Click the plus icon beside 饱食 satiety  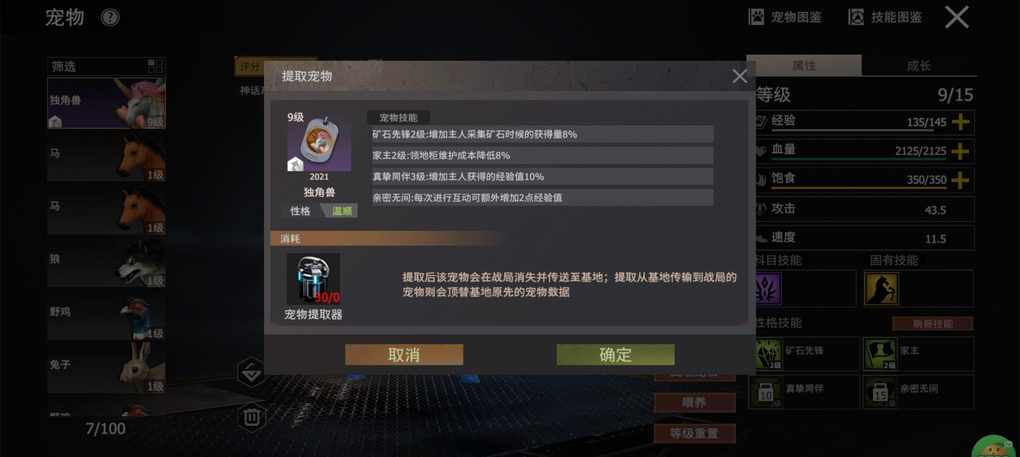click(x=960, y=180)
